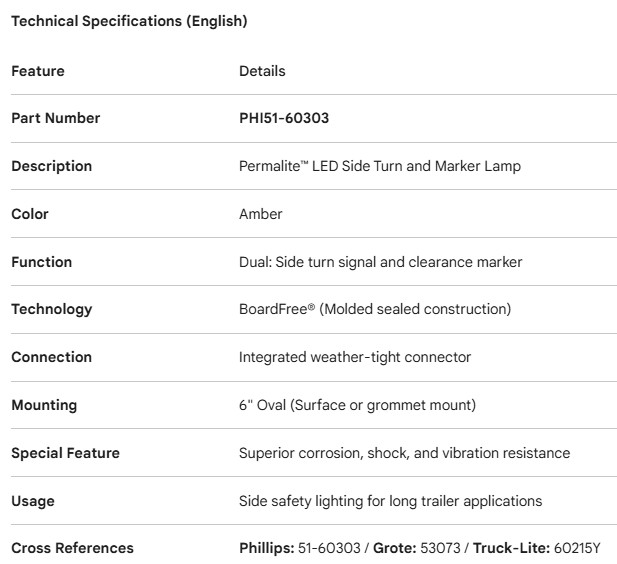Viewport: 617px width, 564px height.
Task: Select the BoardFree molded sealed construction text
Action: coord(375,309)
